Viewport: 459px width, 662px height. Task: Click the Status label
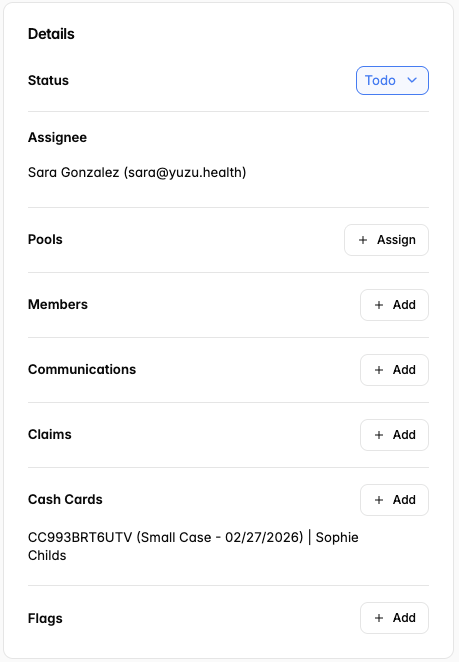point(48,80)
